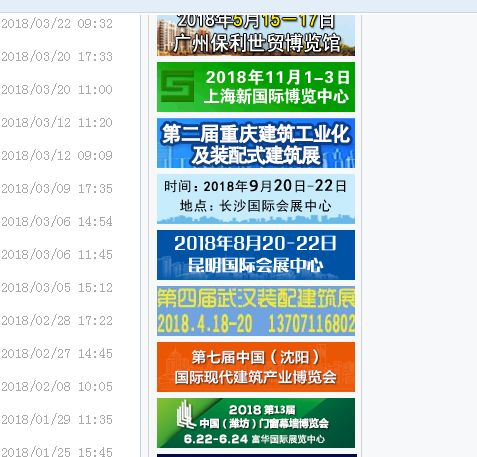
Task: Select timestamp 2018/03/20 11:00
Action: click(57, 90)
